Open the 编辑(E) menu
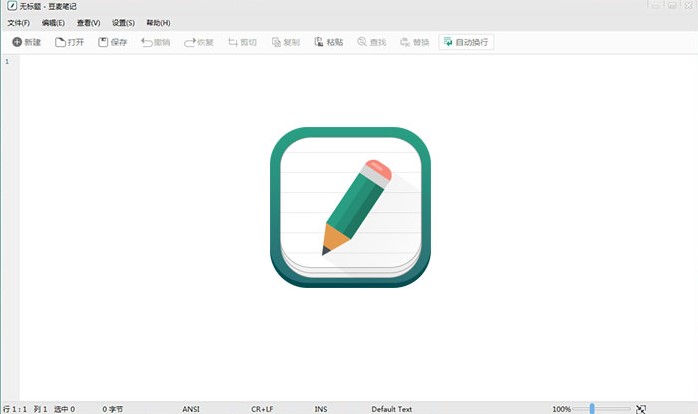 pyautogui.click(x=53, y=23)
